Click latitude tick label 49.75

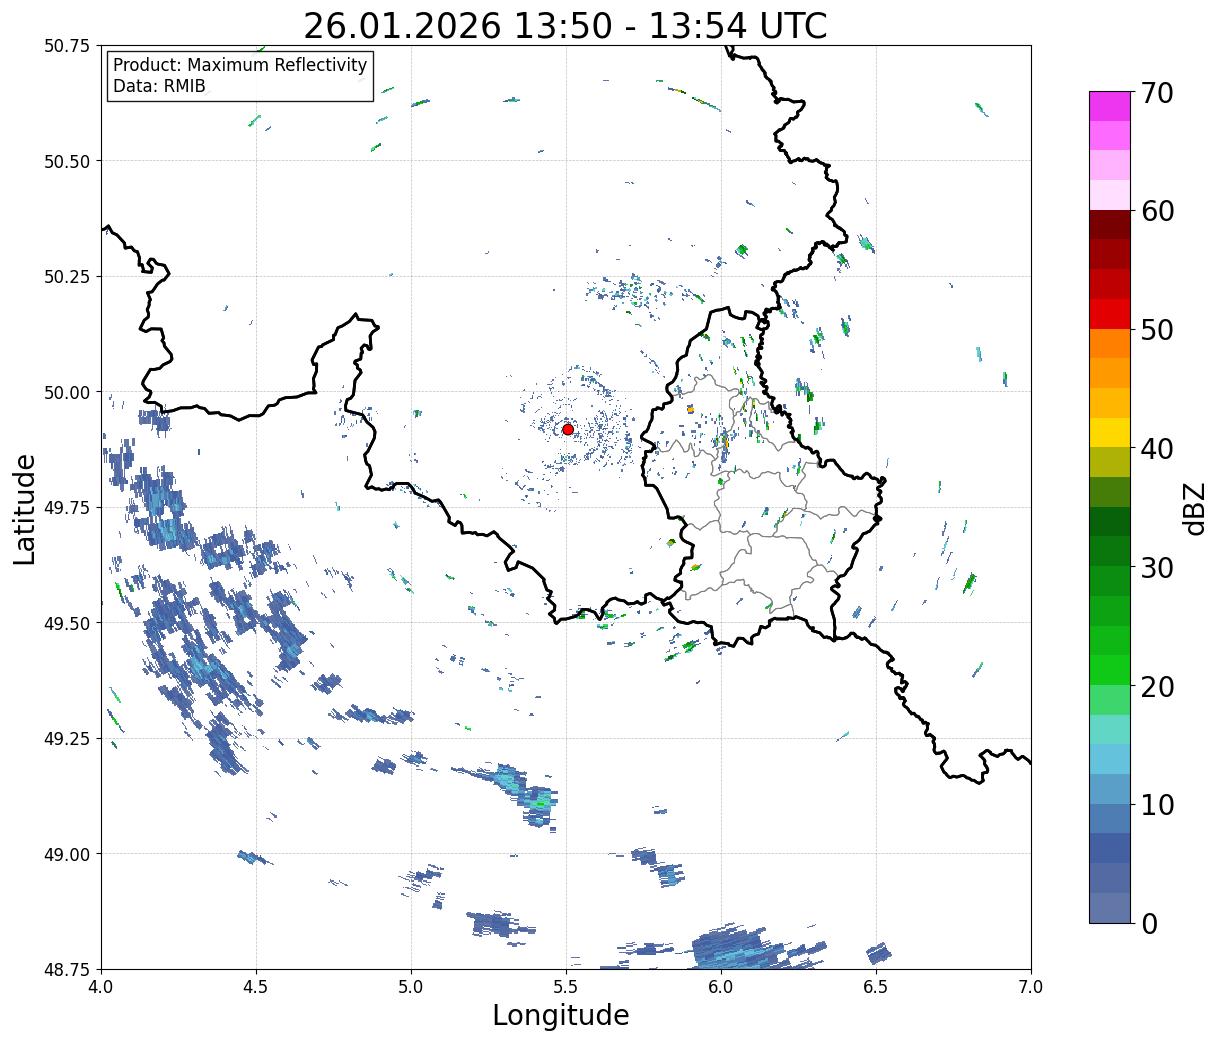pos(67,508)
